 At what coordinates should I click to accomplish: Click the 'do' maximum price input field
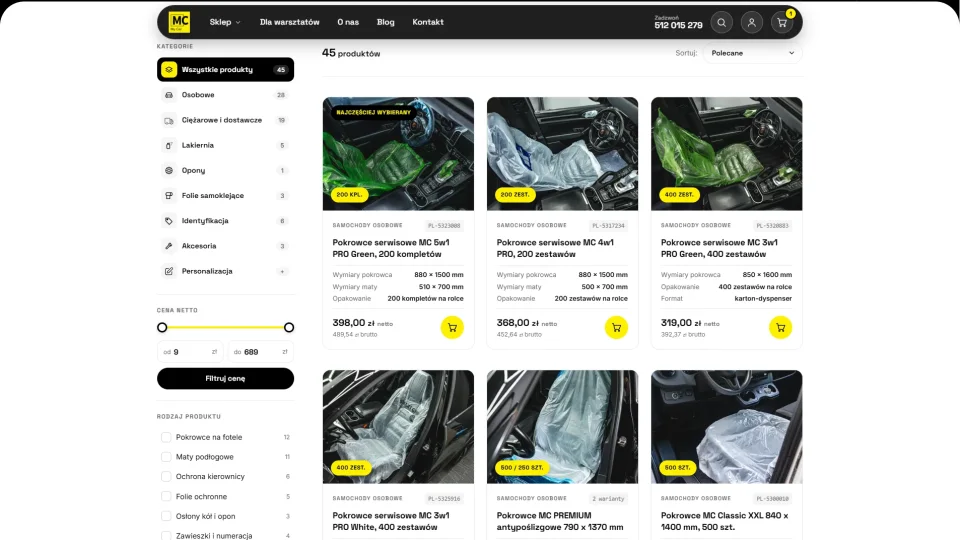(x=261, y=352)
